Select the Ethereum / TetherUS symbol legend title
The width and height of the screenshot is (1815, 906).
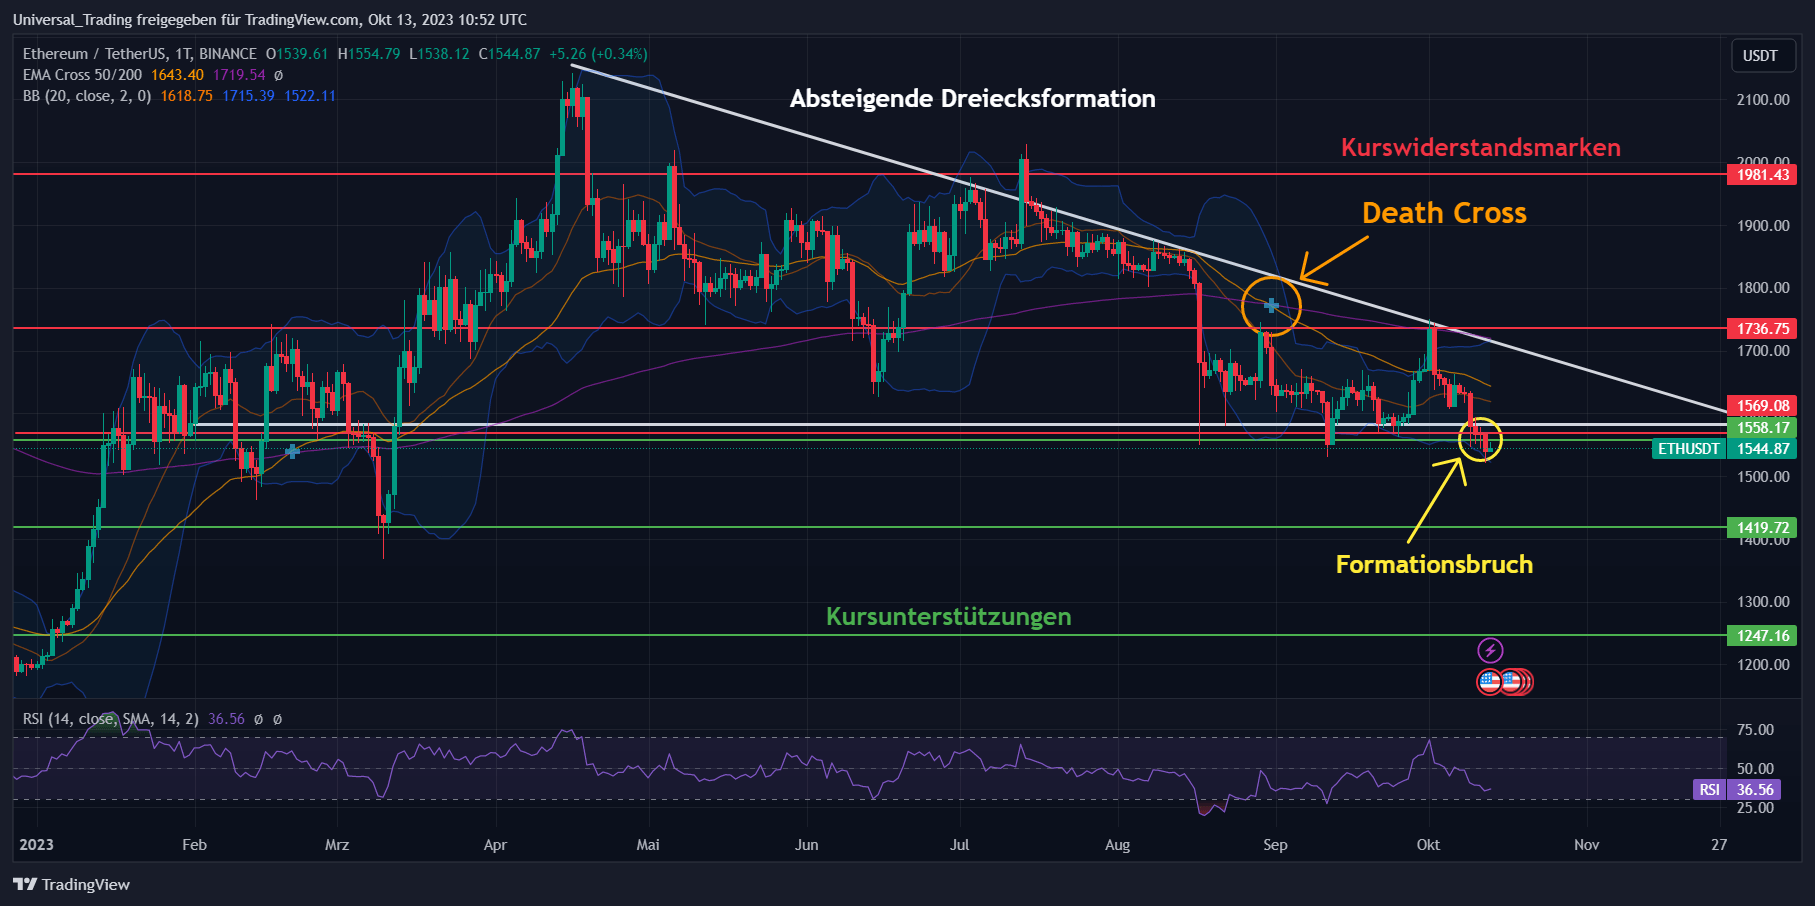pyautogui.click(x=140, y=54)
